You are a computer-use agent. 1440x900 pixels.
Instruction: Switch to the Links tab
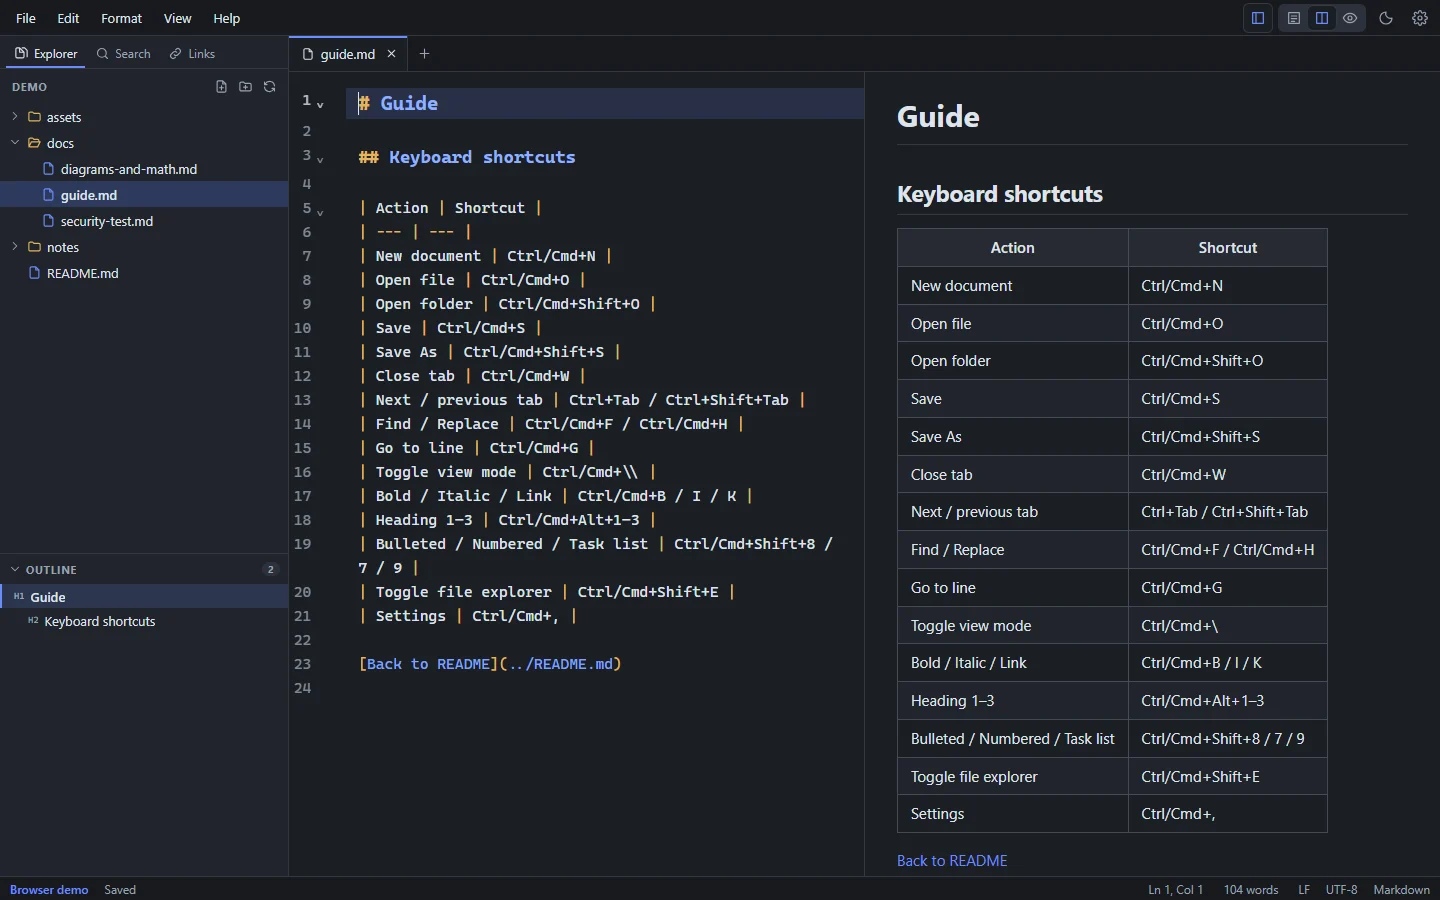pos(192,54)
